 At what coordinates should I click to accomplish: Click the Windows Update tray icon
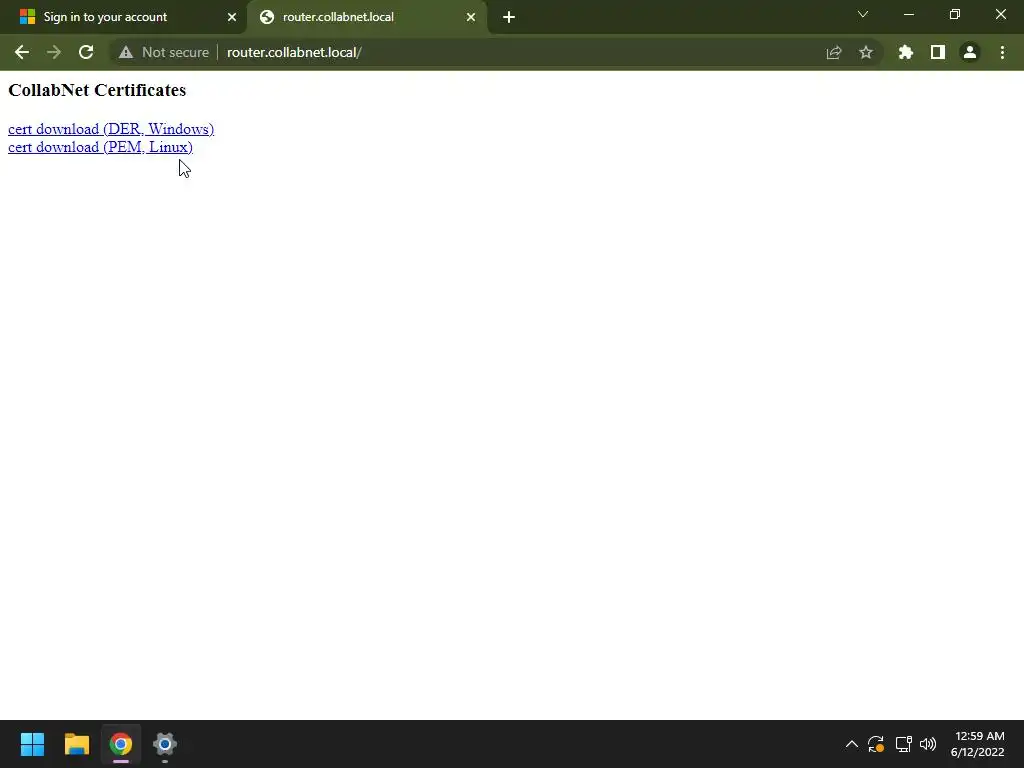tap(876, 744)
